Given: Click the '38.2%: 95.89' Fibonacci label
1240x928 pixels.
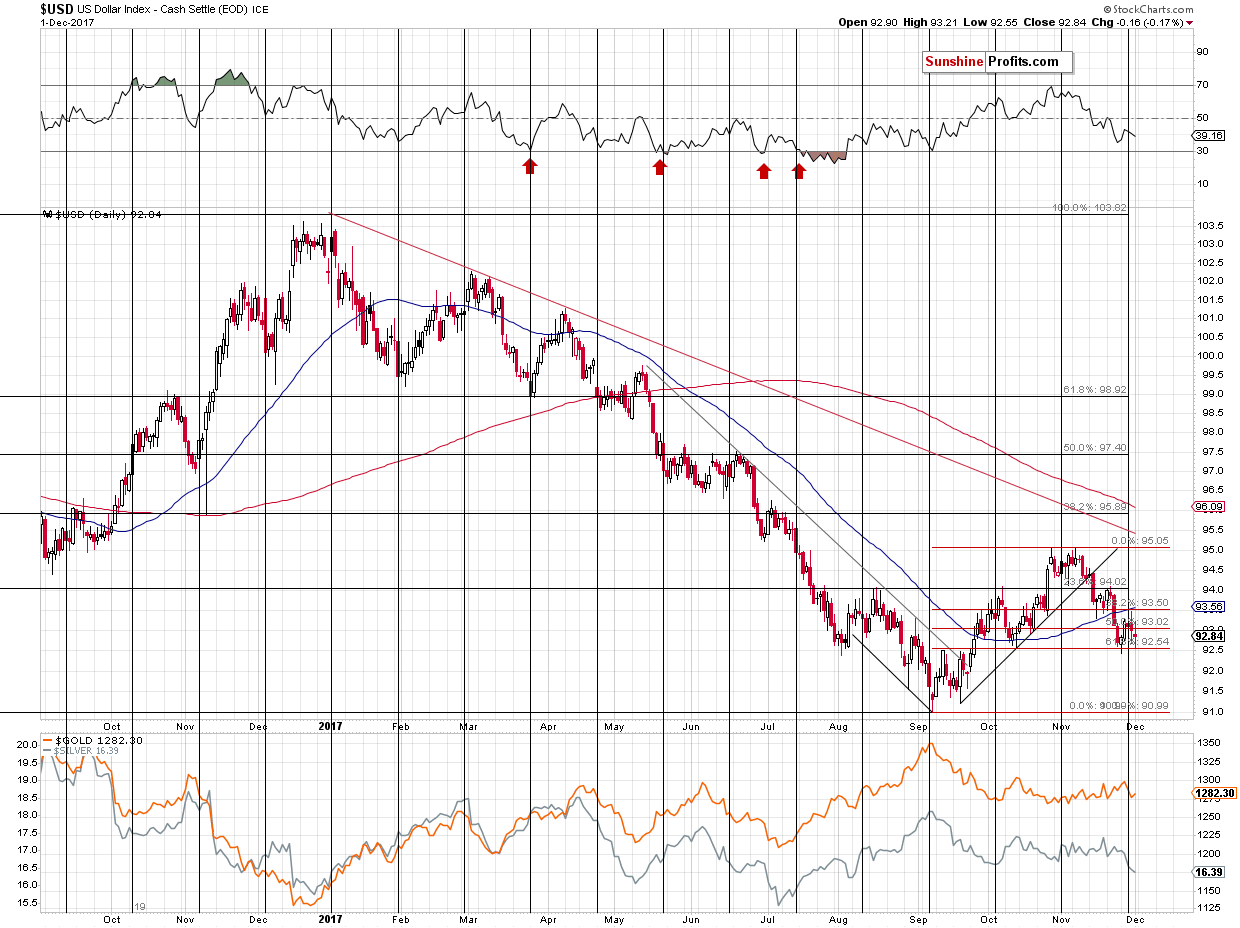Looking at the screenshot, I should (x=1094, y=507).
